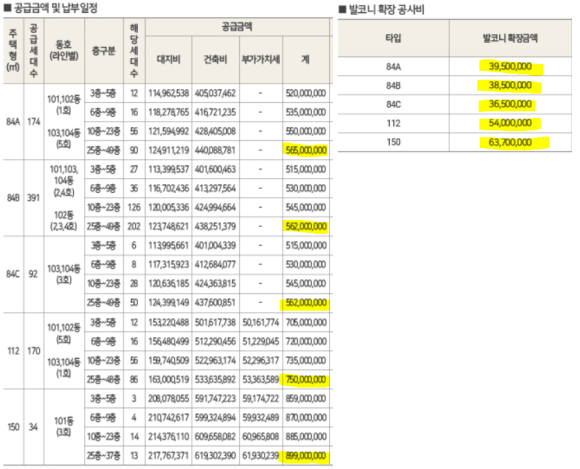Image resolution: width=580 pixels, height=469 pixels.
Task: Click VAT value 52,296,317
Action: click(261, 361)
